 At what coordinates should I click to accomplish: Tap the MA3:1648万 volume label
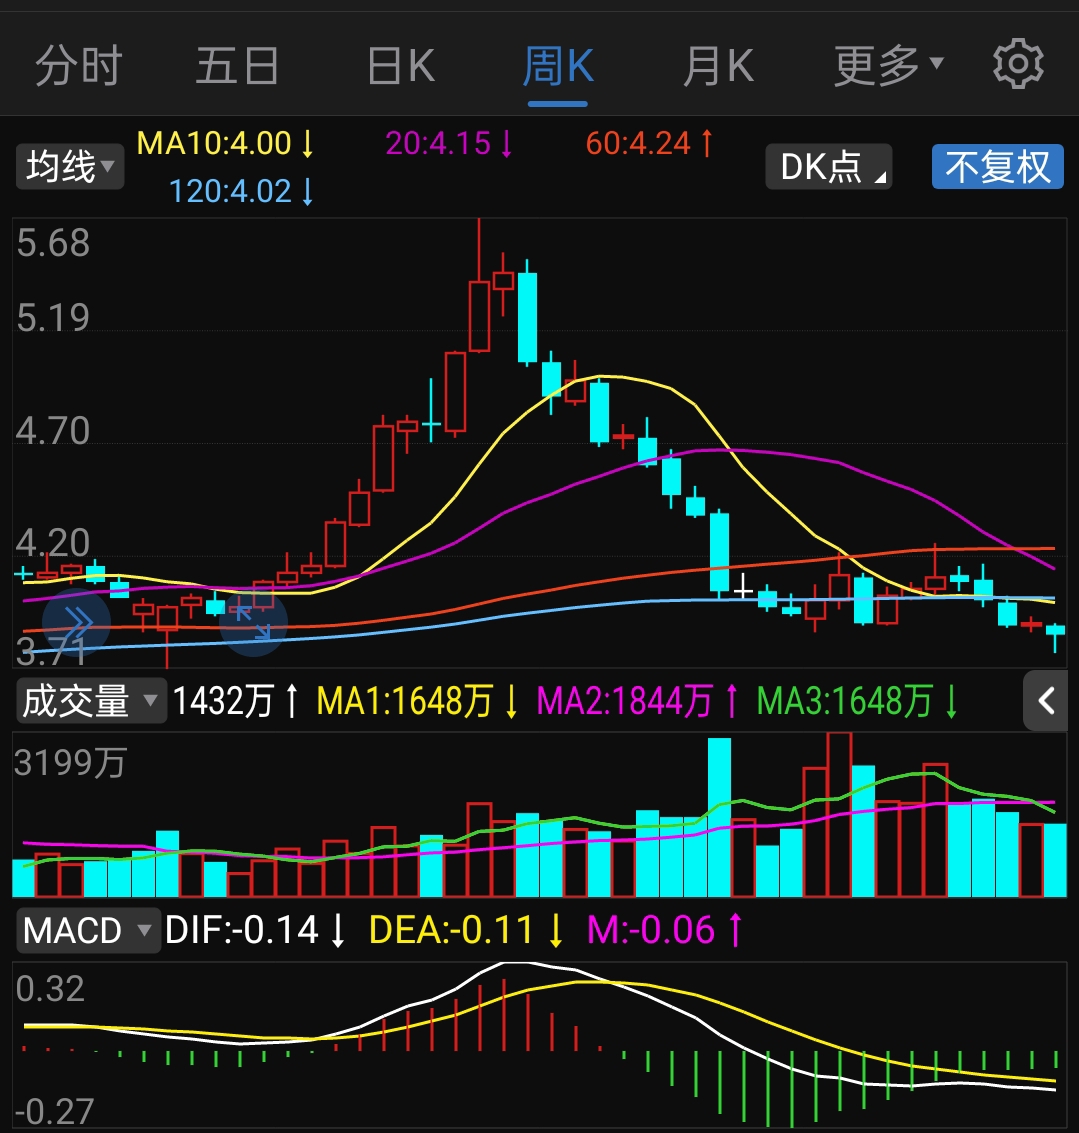click(x=857, y=701)
